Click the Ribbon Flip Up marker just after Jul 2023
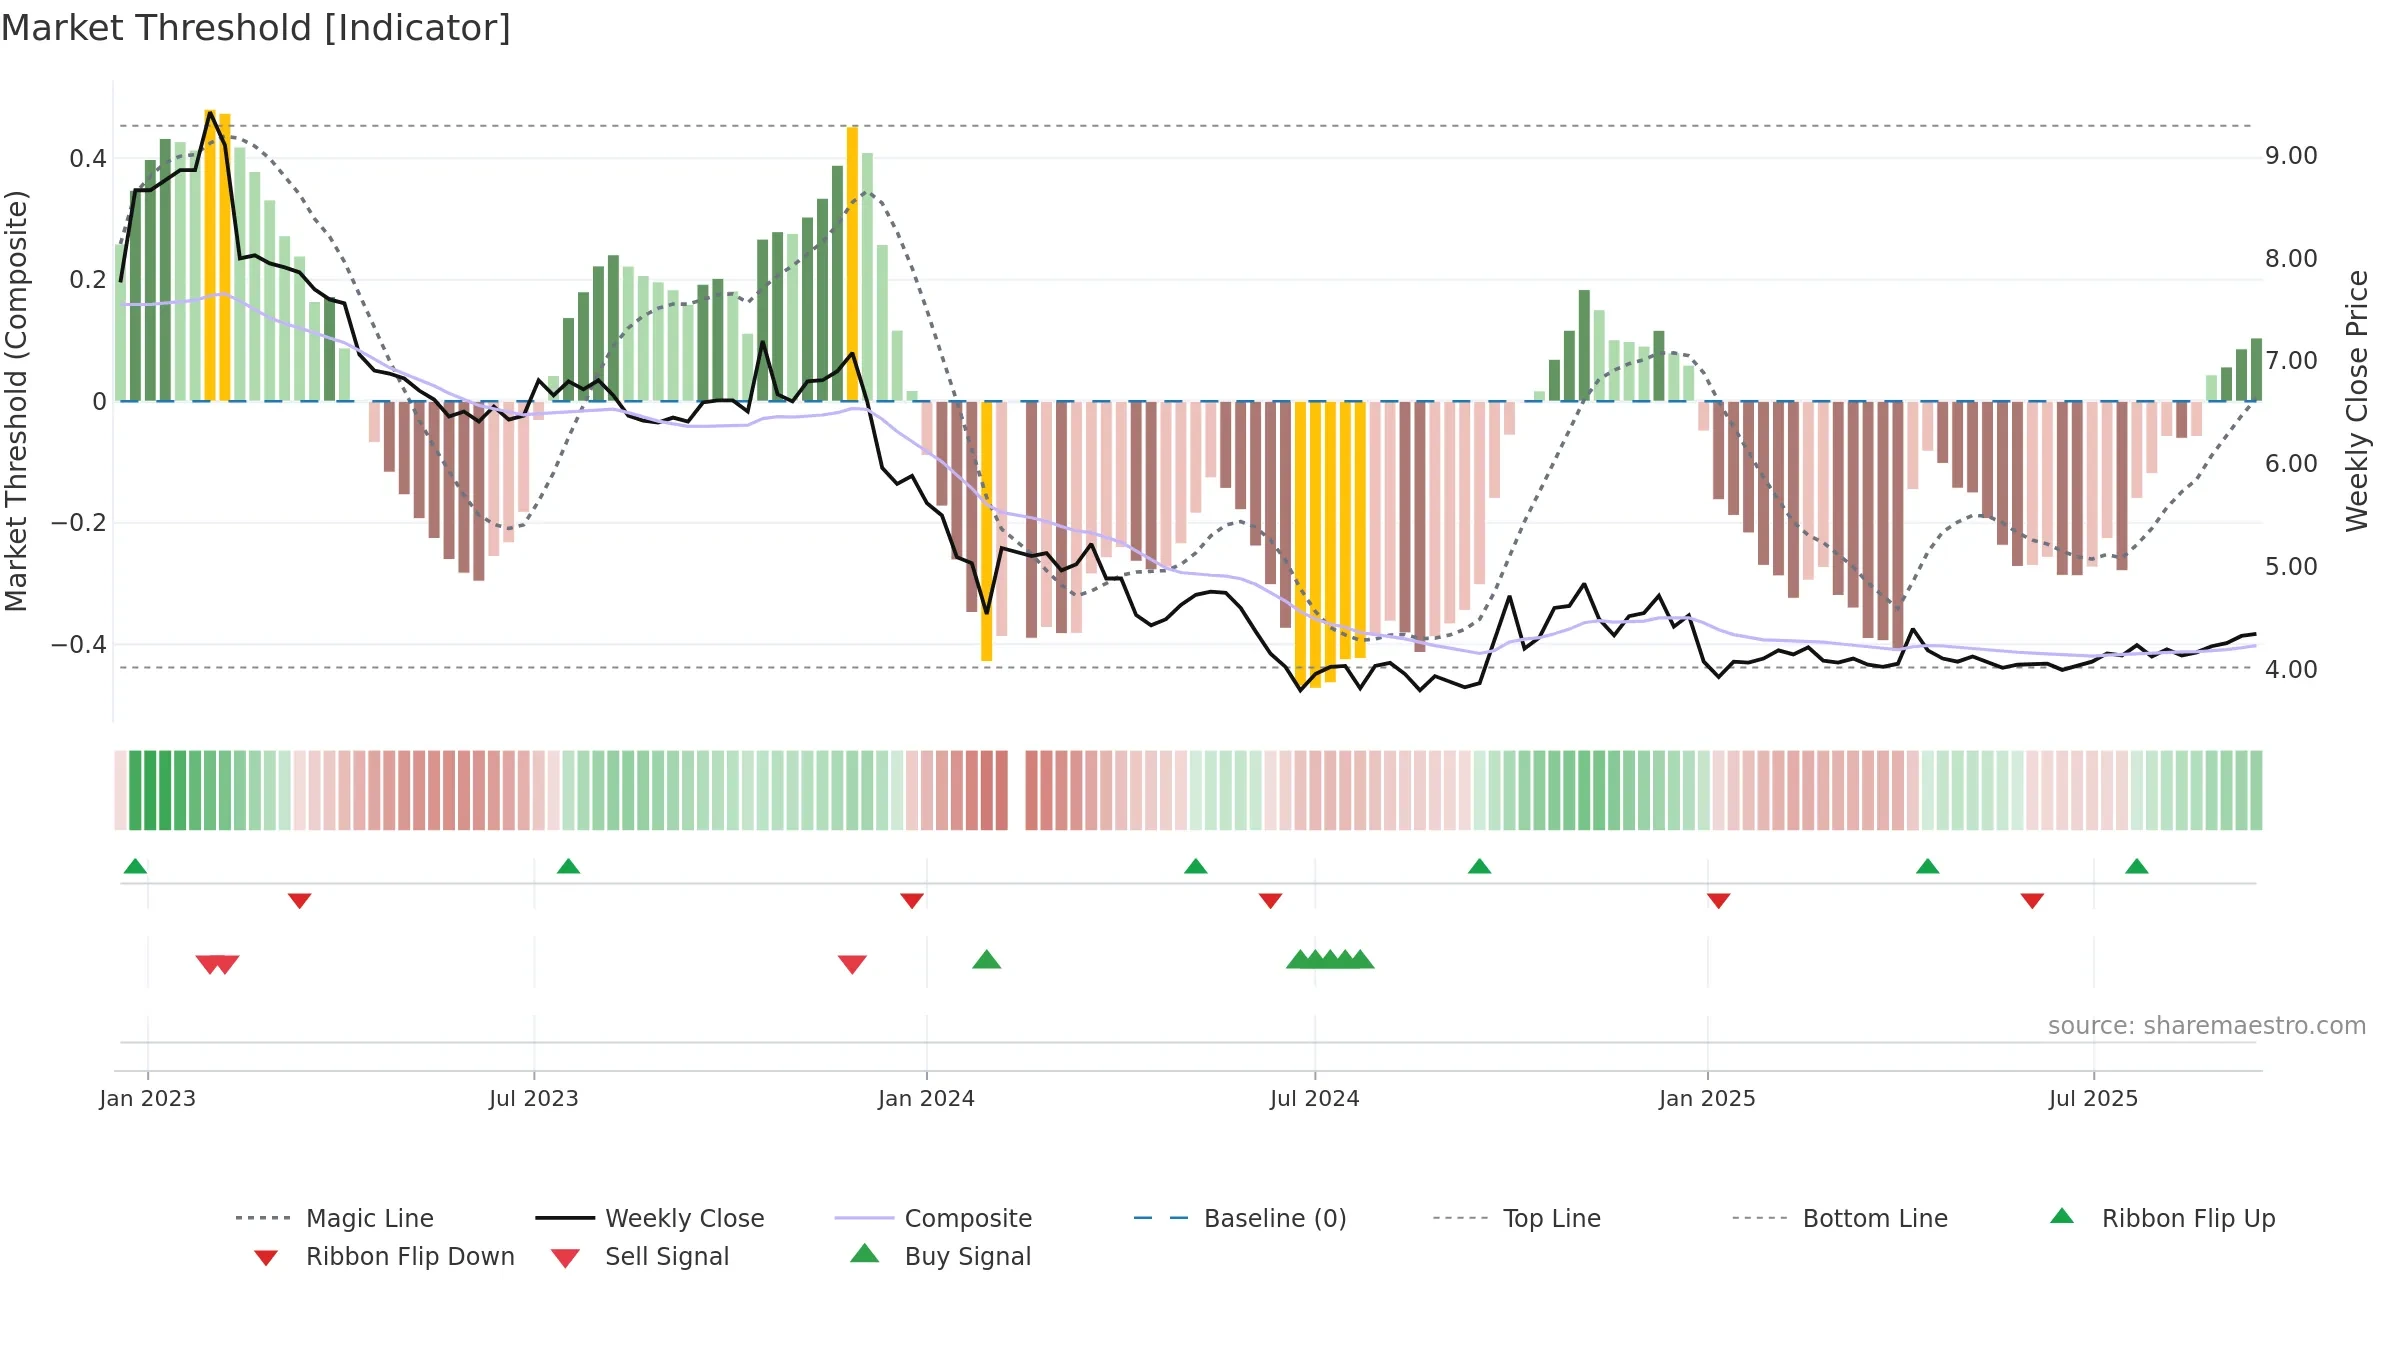Viewport: 2400px width, 1350px height. pos(568,866)
